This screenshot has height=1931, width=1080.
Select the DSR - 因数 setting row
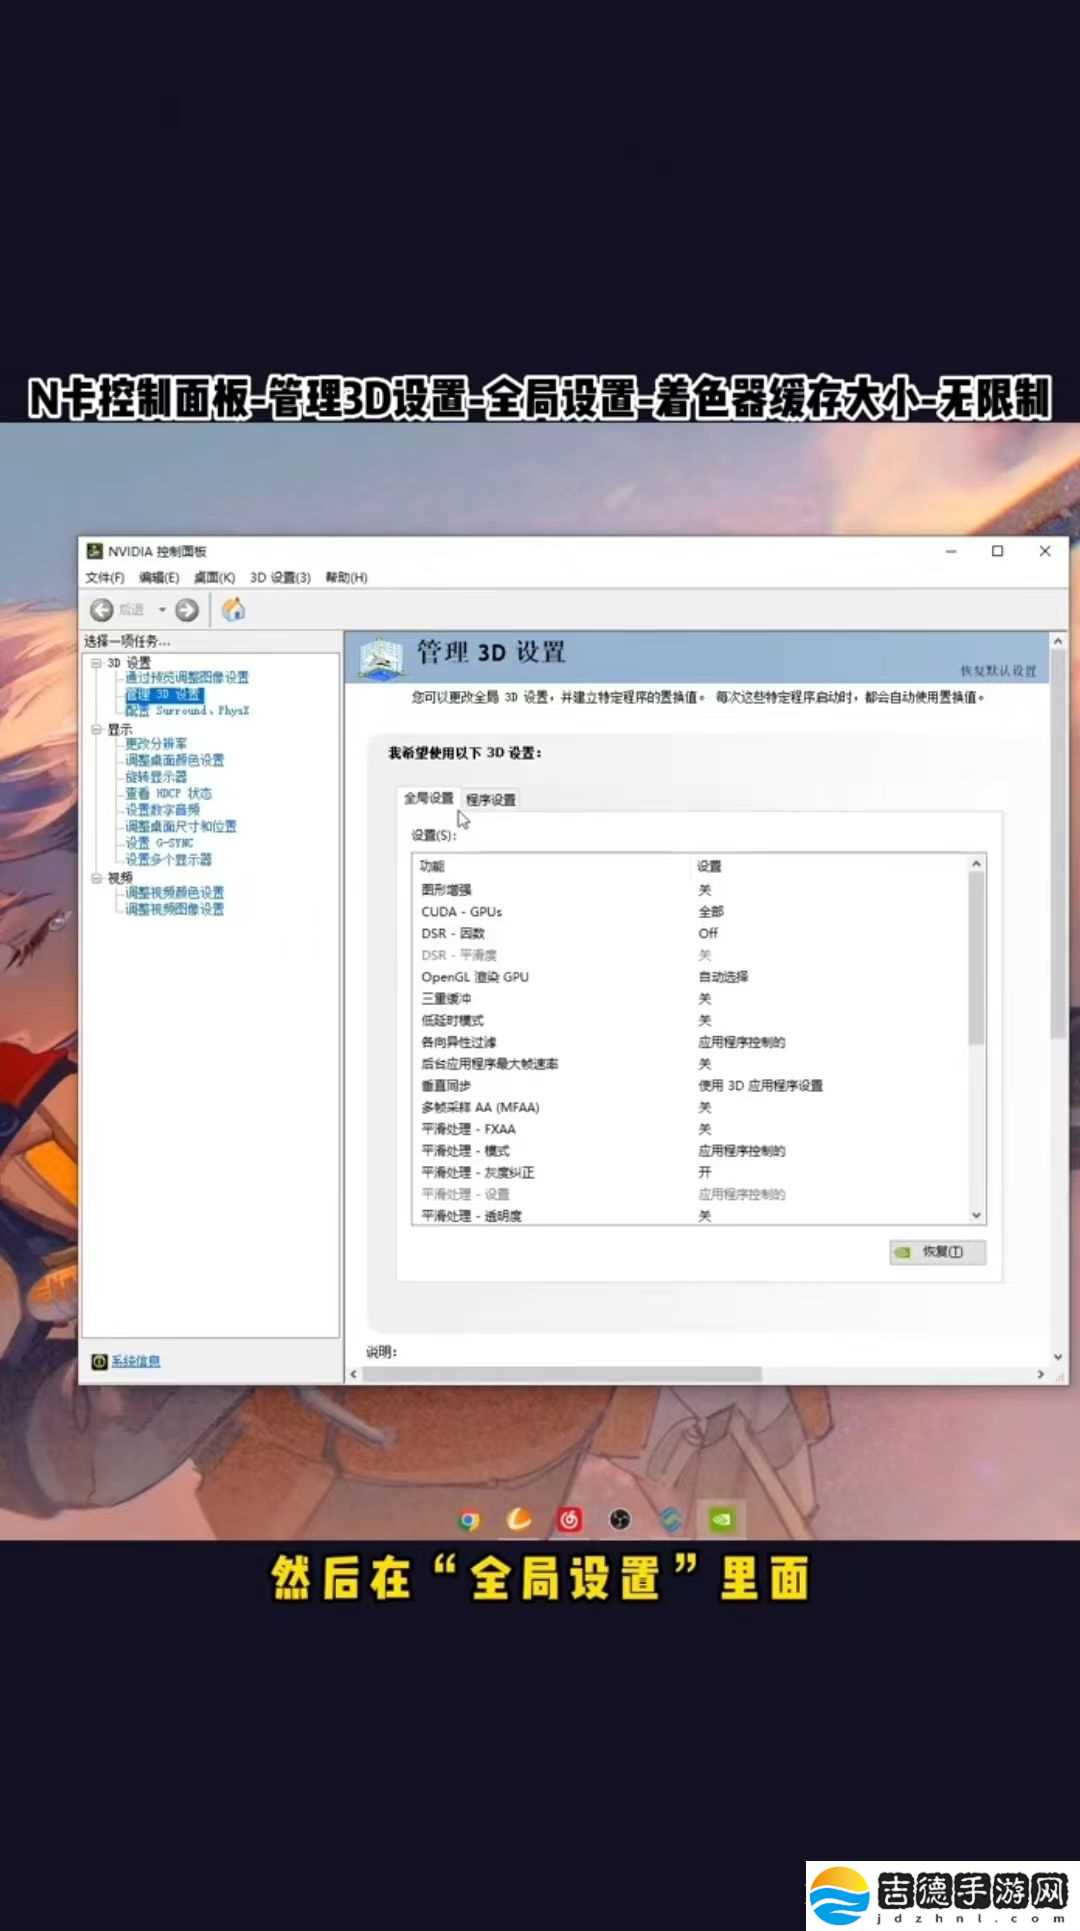coord(691,934)
